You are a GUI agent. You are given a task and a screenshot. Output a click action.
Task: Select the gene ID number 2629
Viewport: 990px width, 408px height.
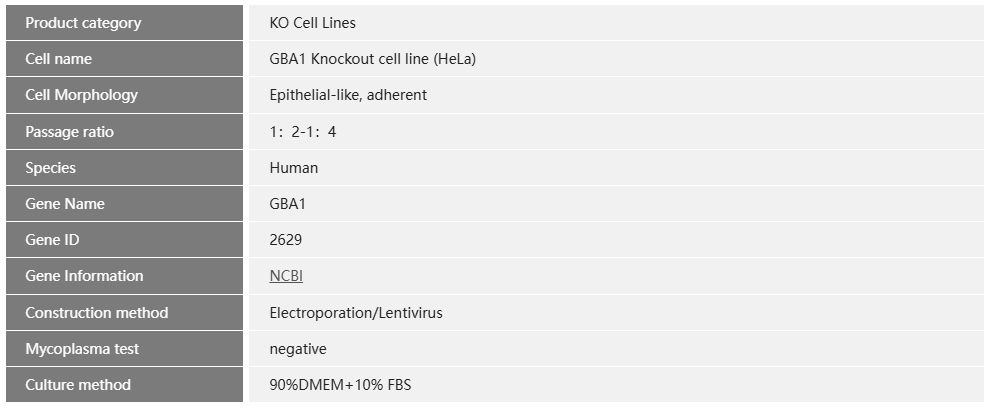click(286, 240)
